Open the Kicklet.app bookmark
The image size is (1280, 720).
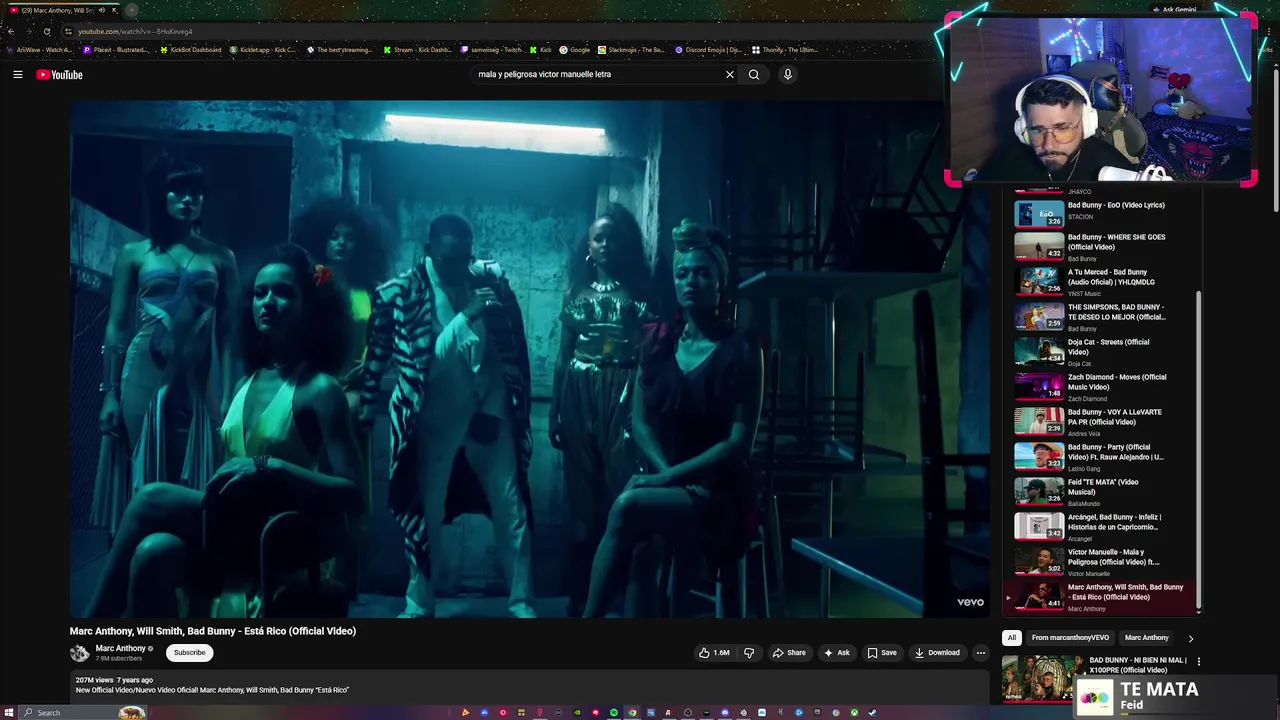coord(265,49)
